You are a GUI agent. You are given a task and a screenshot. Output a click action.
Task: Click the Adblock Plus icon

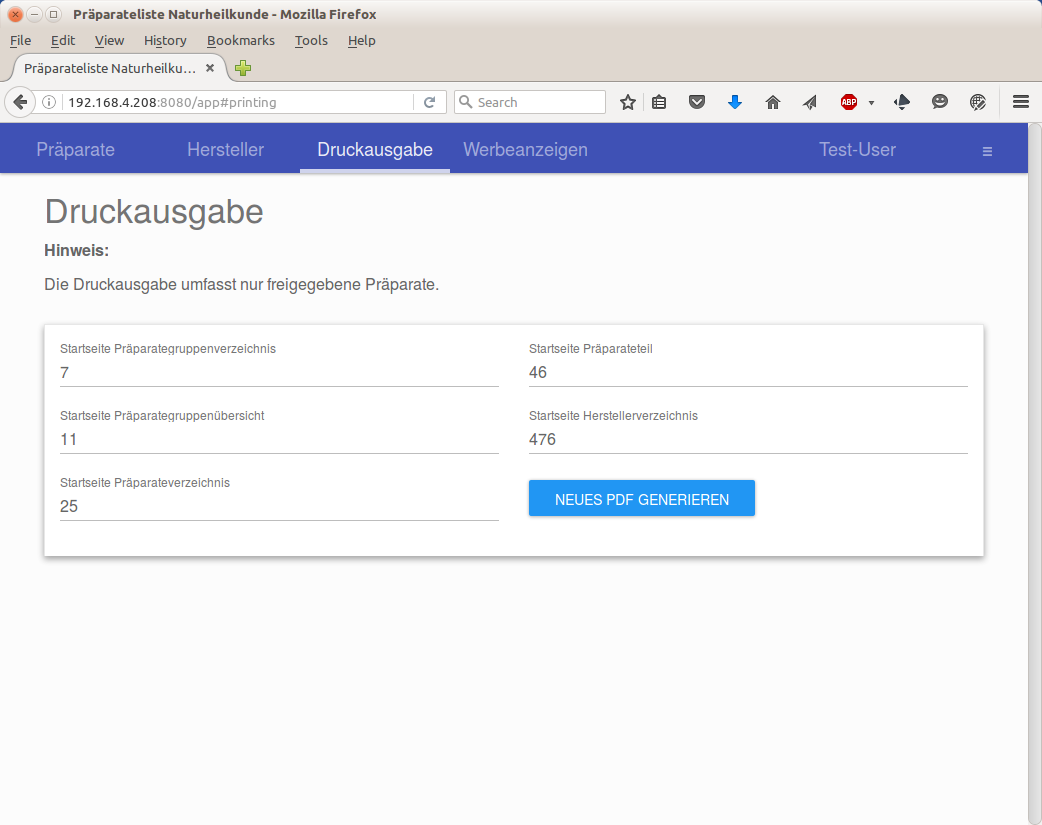coord(849,102)
